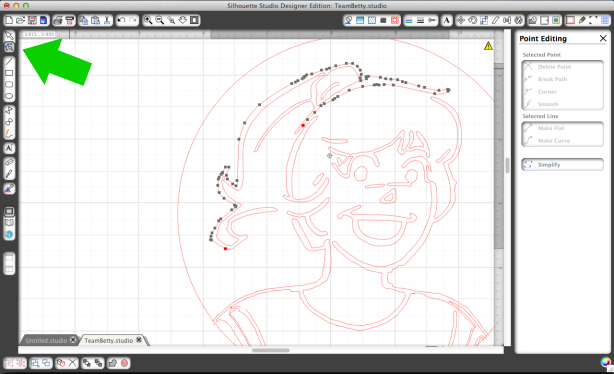Click the yellow warning triangle icon
Image resolution: width=614 pixels, height=374 pixels.
point(488,46)
